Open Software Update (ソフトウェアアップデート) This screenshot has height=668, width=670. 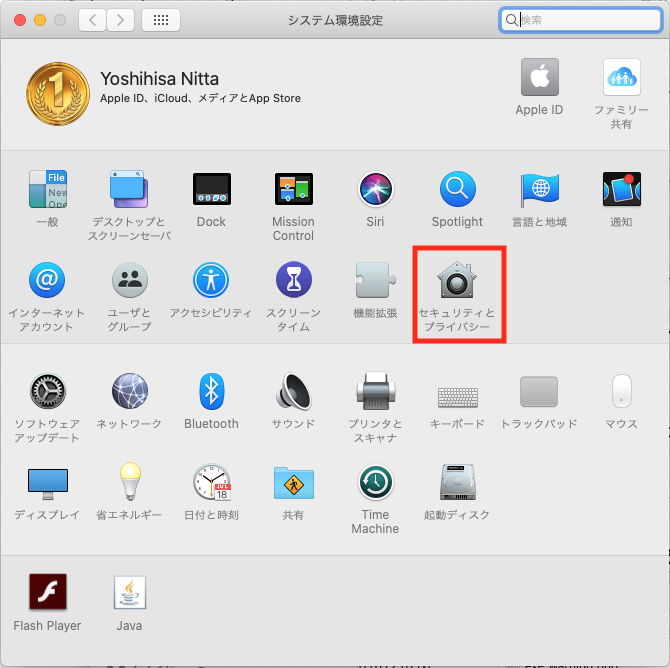pyautogui.click(x=47, y=391)
